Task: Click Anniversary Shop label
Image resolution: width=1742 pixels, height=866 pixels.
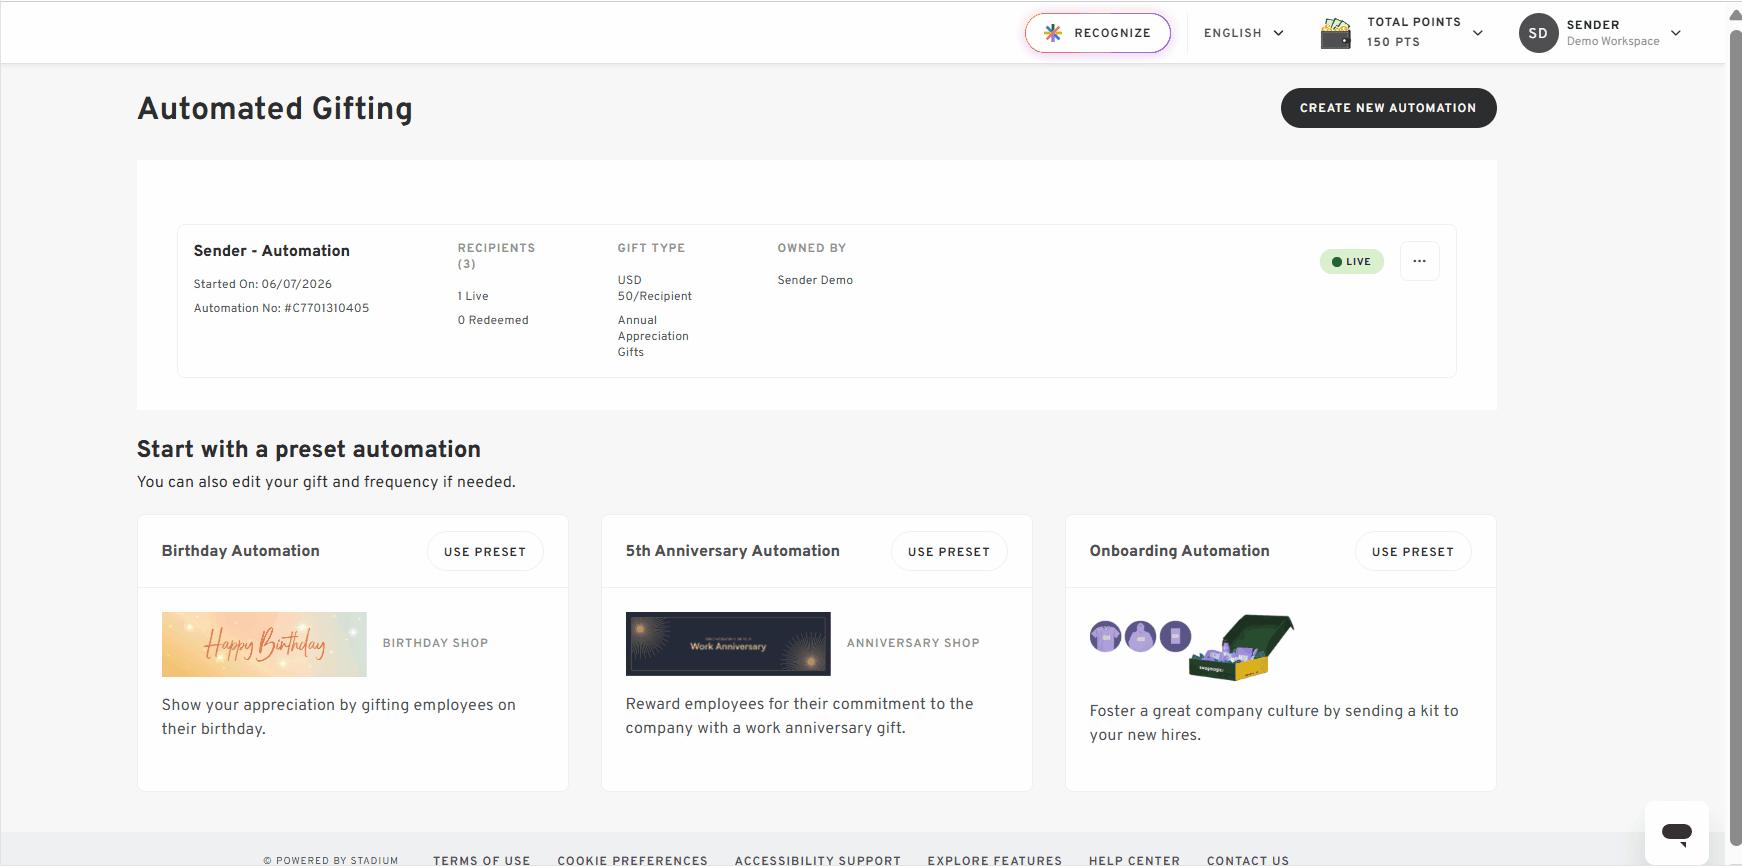Action: (x=913, y=643)
